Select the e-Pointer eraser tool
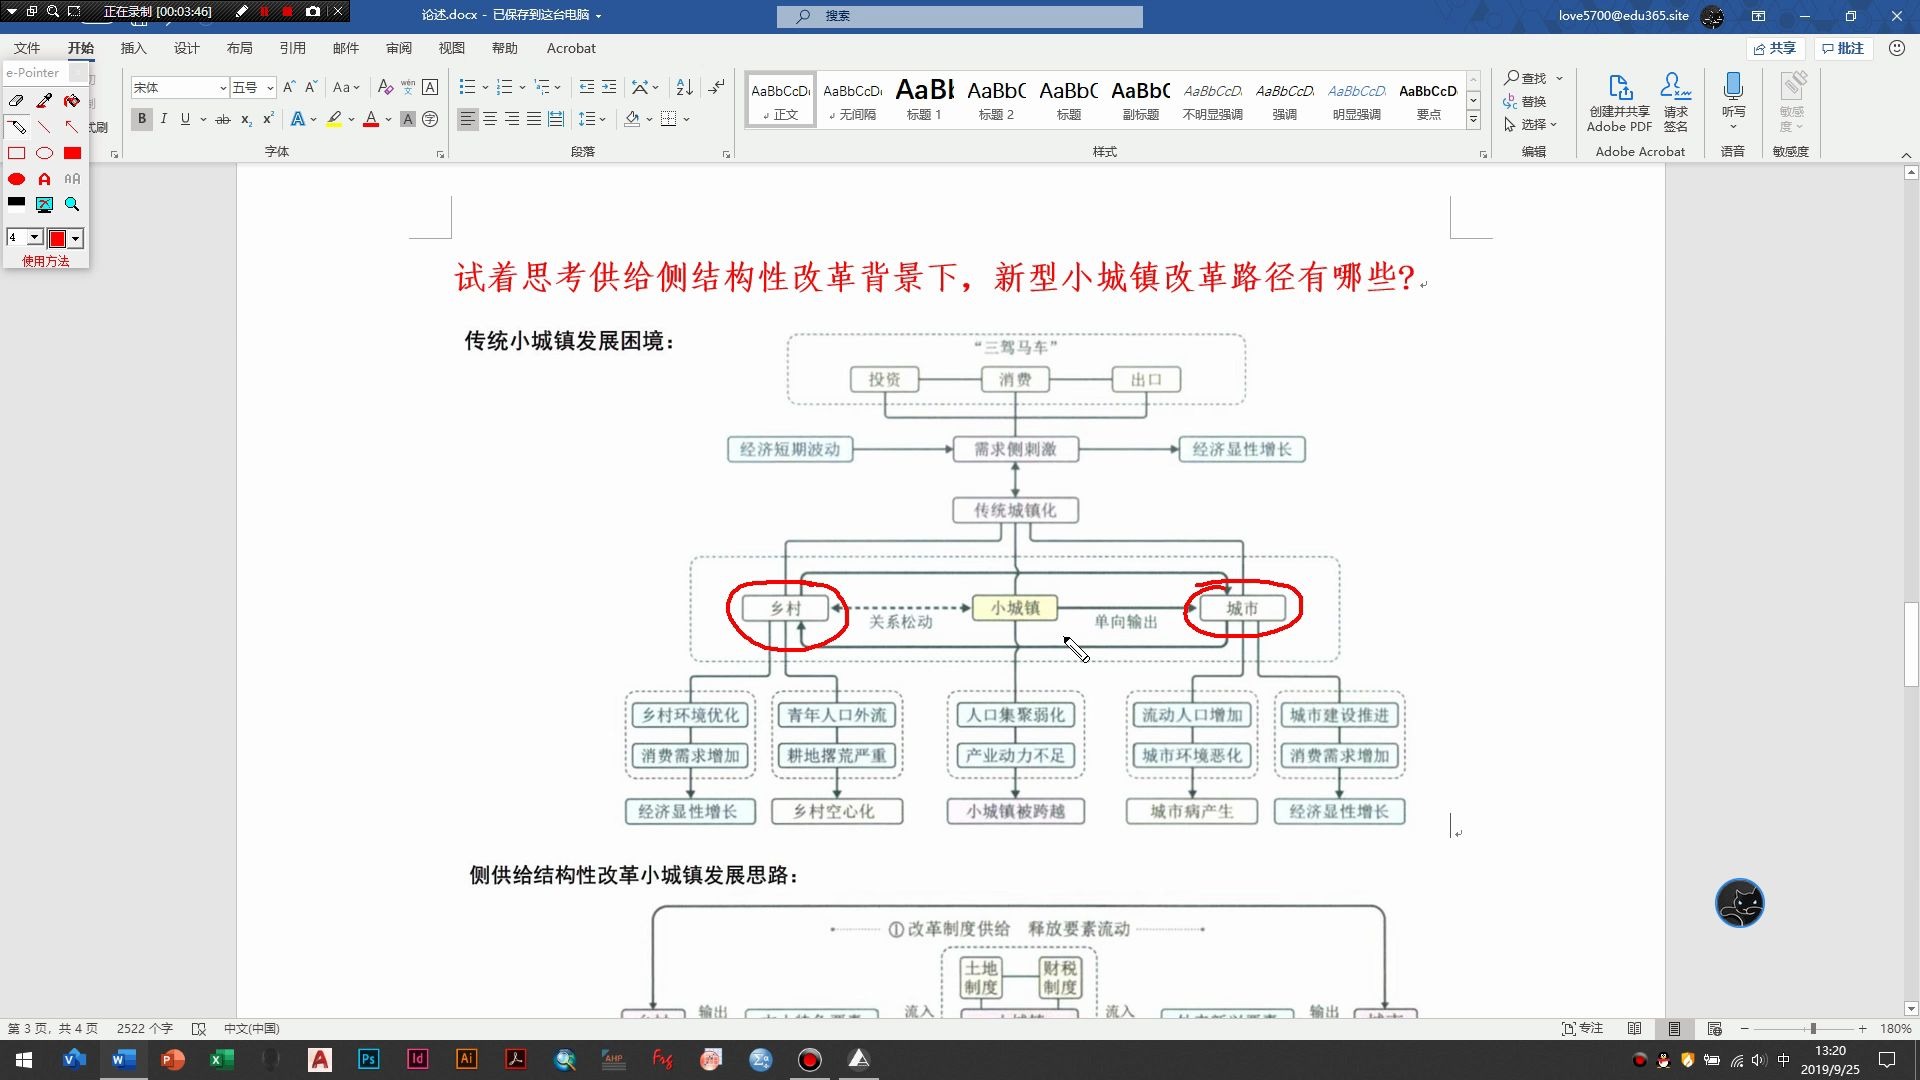This screenshot has width=1920, height=1080. click(16, 101)
